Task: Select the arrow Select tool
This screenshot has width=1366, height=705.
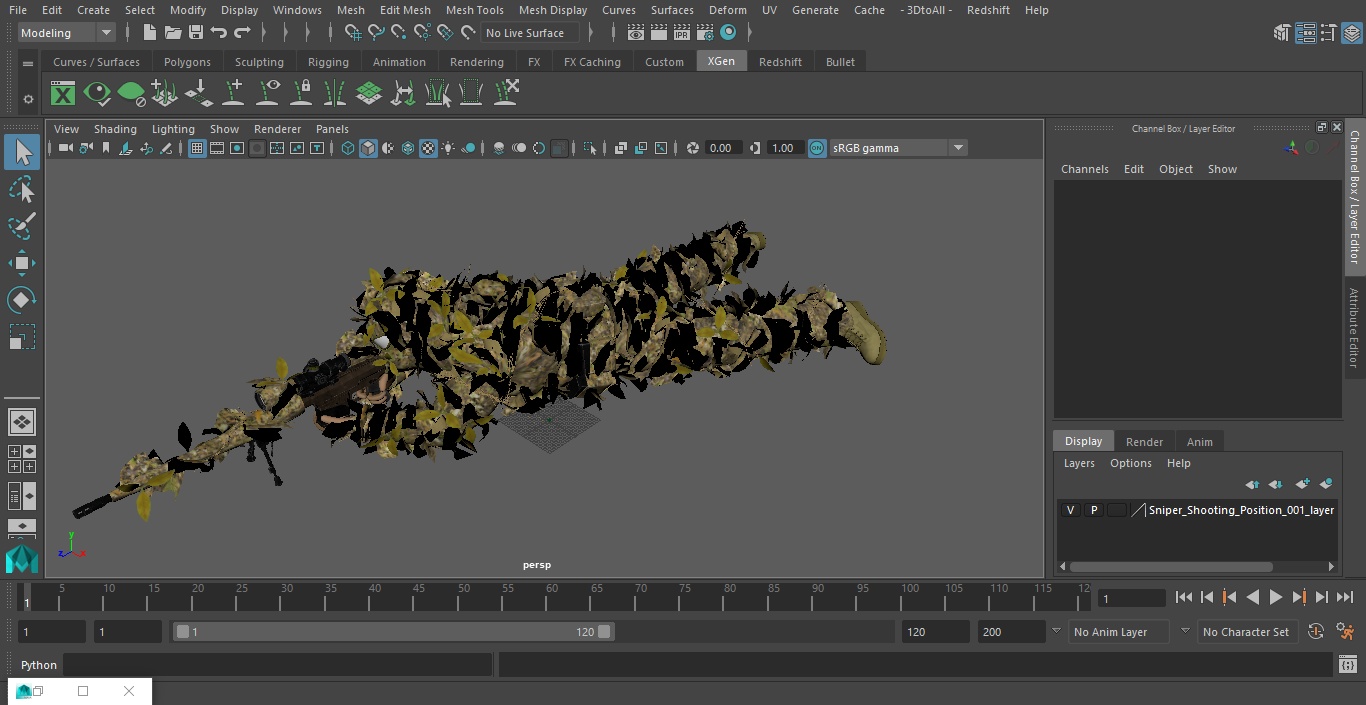Action: pyautogui.click(x=22, y=152)
